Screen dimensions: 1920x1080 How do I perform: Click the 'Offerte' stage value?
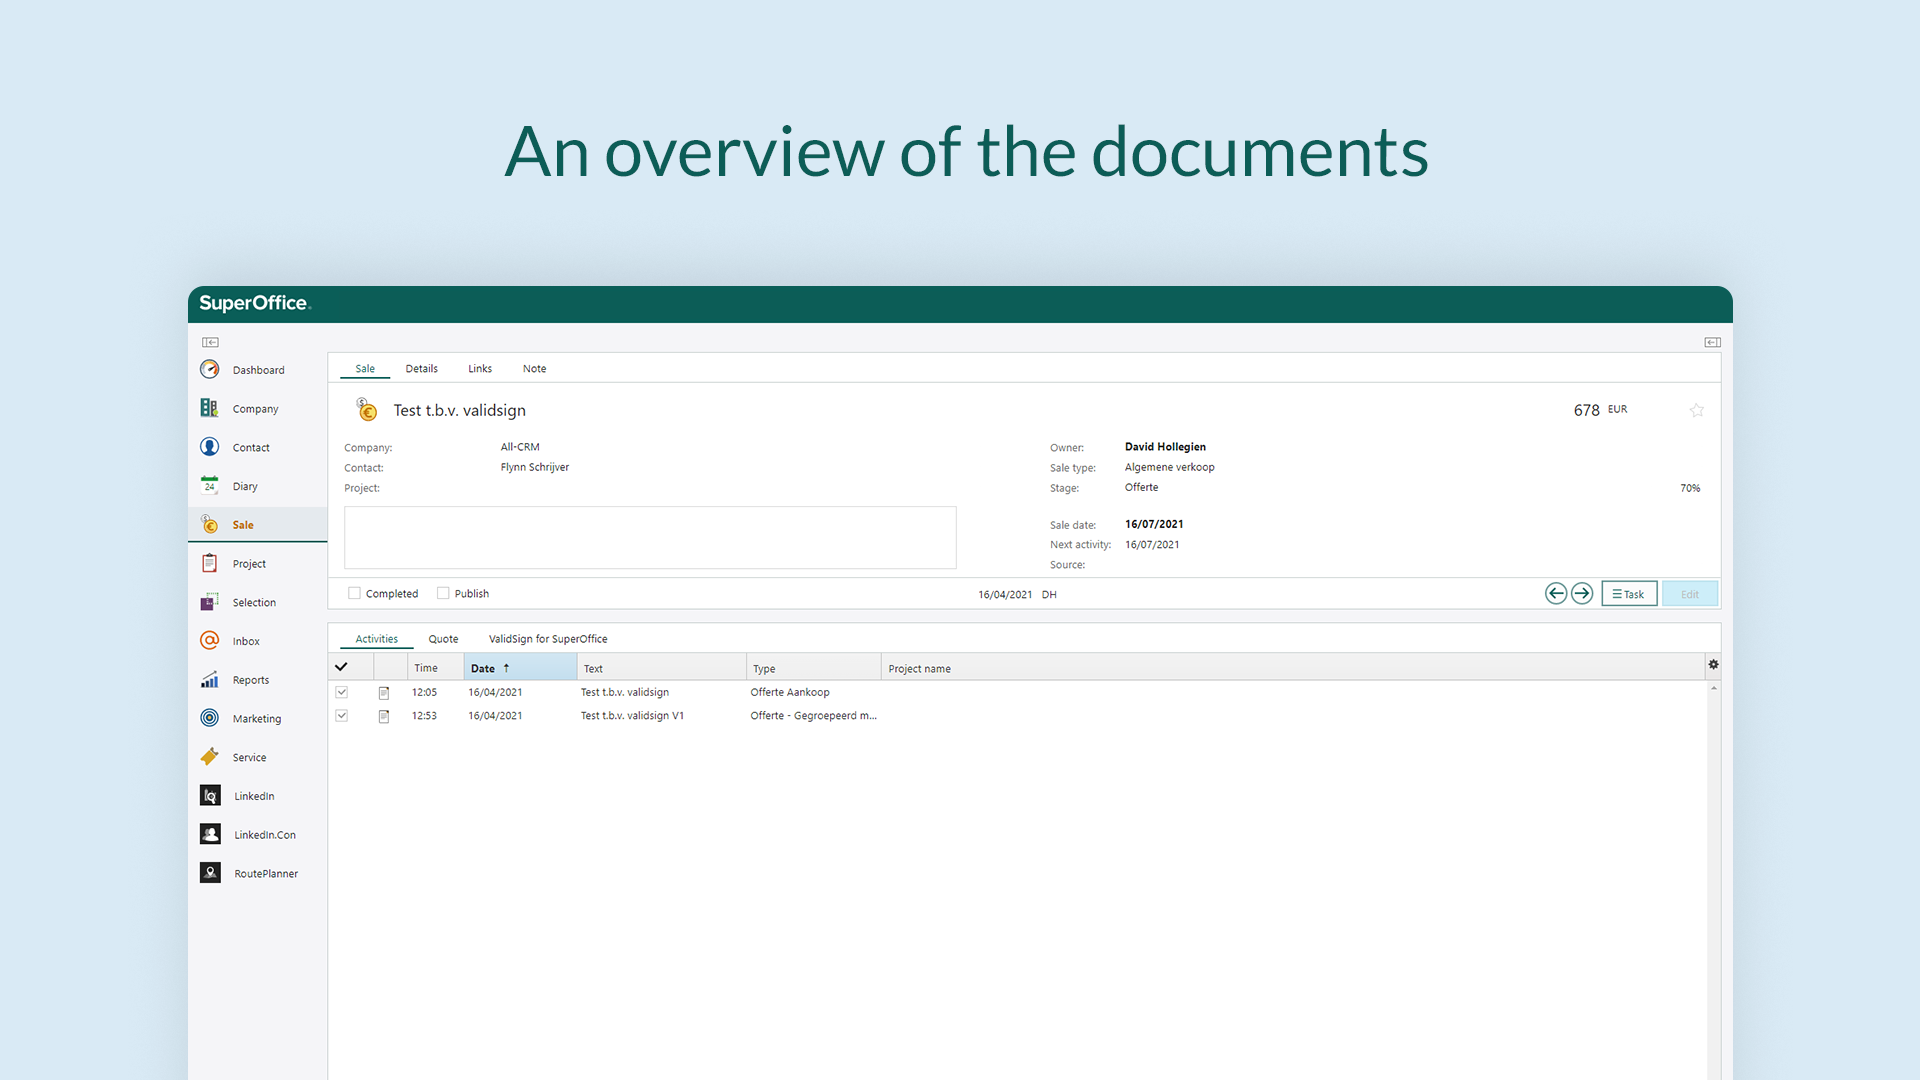tap(1141, 487)
